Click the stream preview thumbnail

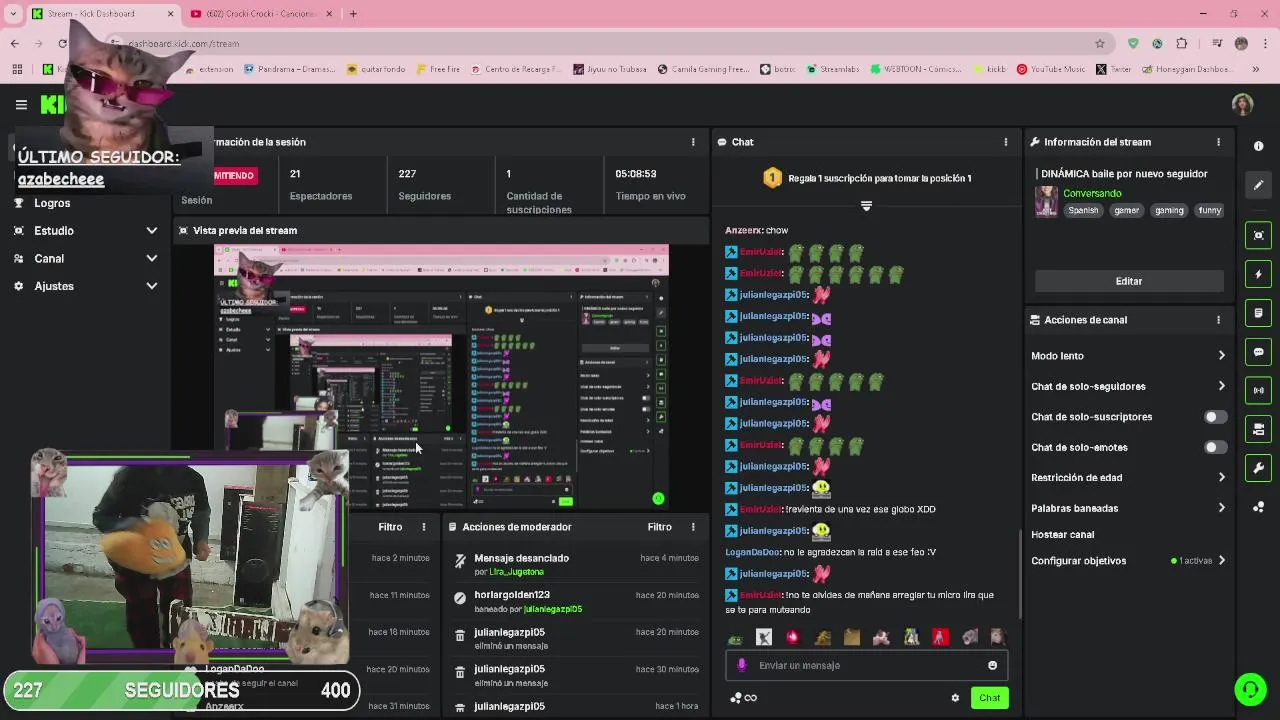[441, 376]
